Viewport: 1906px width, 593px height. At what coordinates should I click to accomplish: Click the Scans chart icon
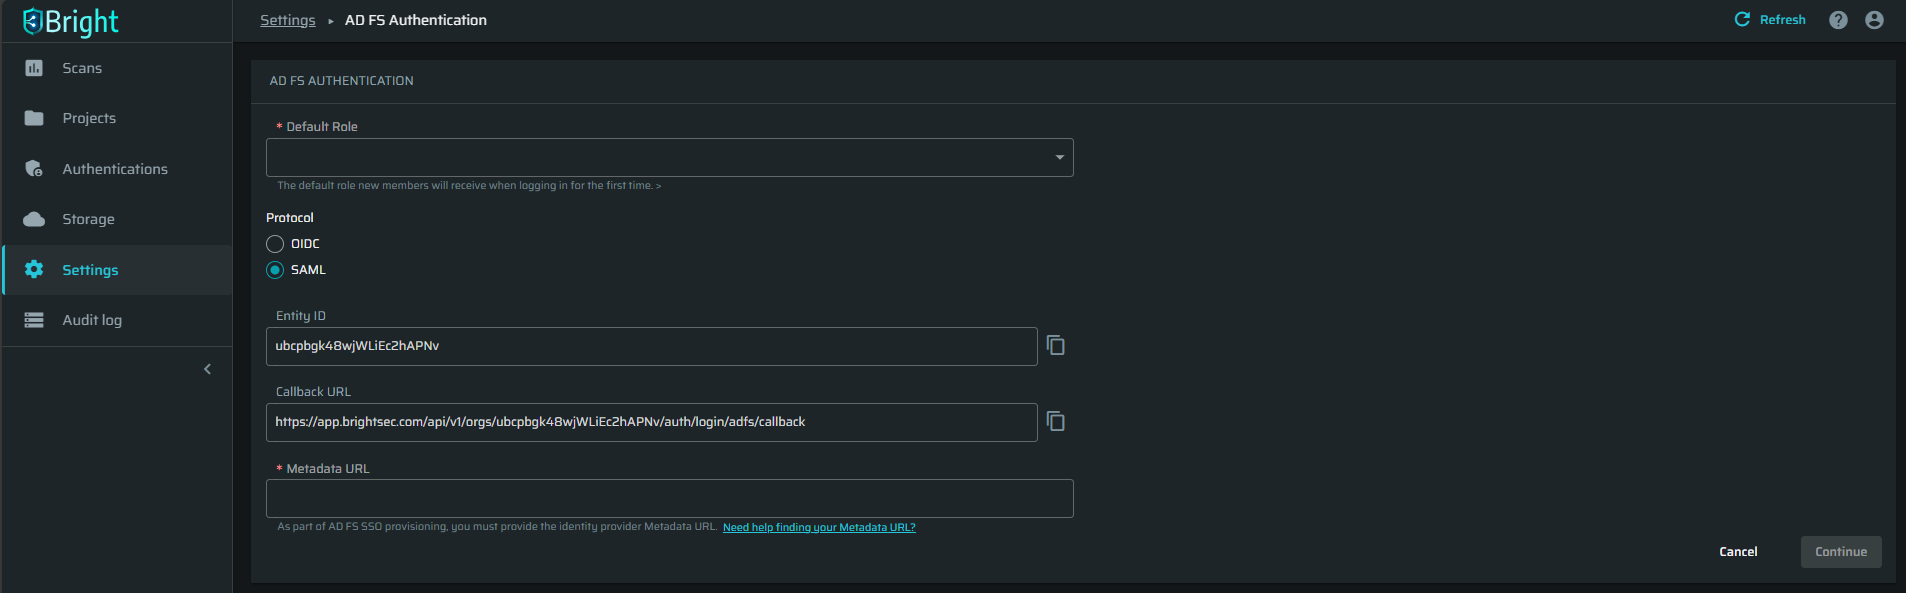34,68
